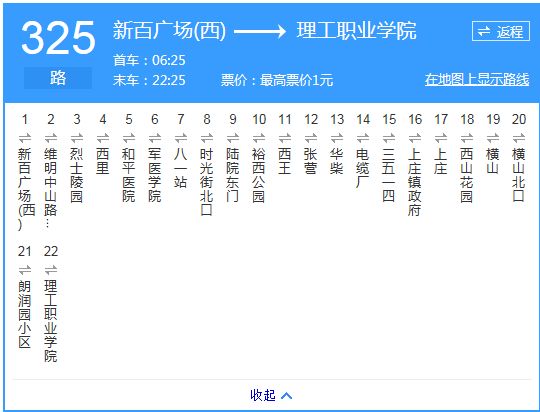Click the transfer icon above 华柴
The width and height of the screenshot is (540, 412).
click(337, 138)
